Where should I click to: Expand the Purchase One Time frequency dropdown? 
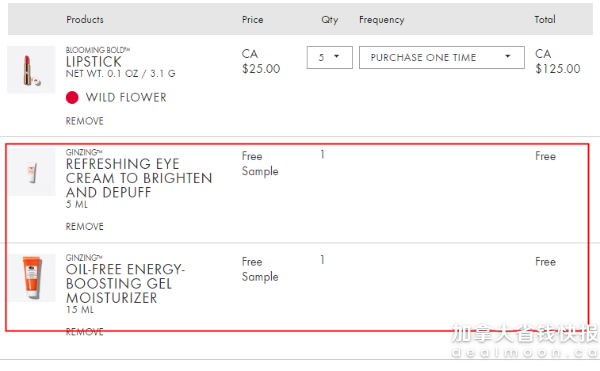coord(442,57)
